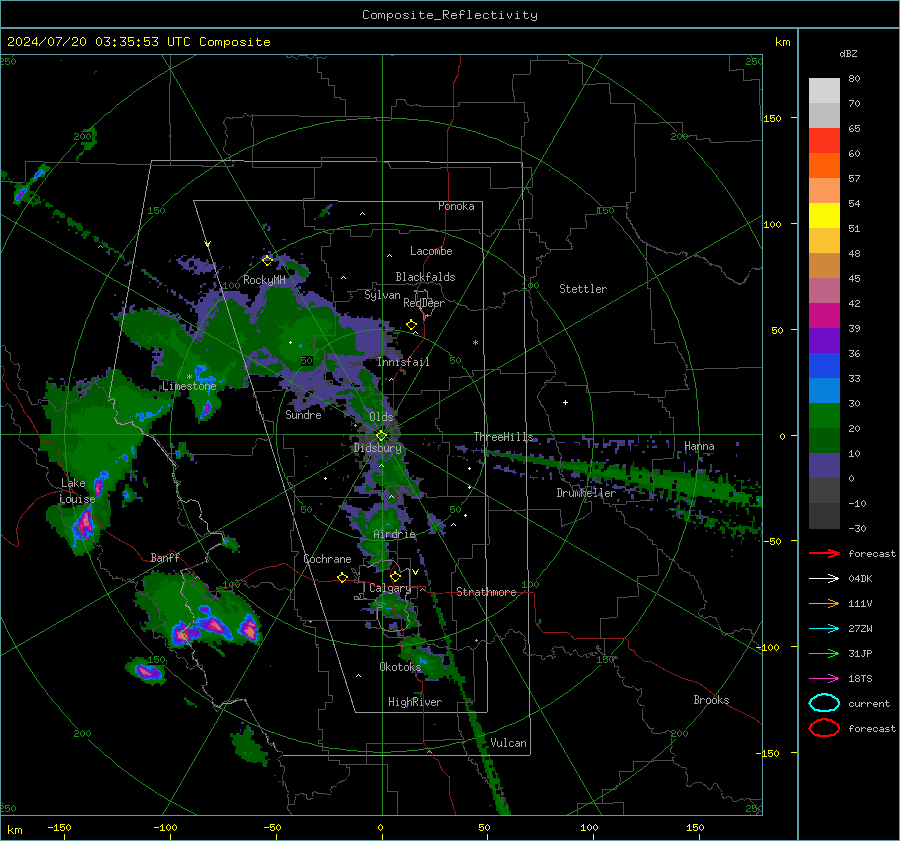
Task: Click the Sundre city label
Action: [303, 414]
